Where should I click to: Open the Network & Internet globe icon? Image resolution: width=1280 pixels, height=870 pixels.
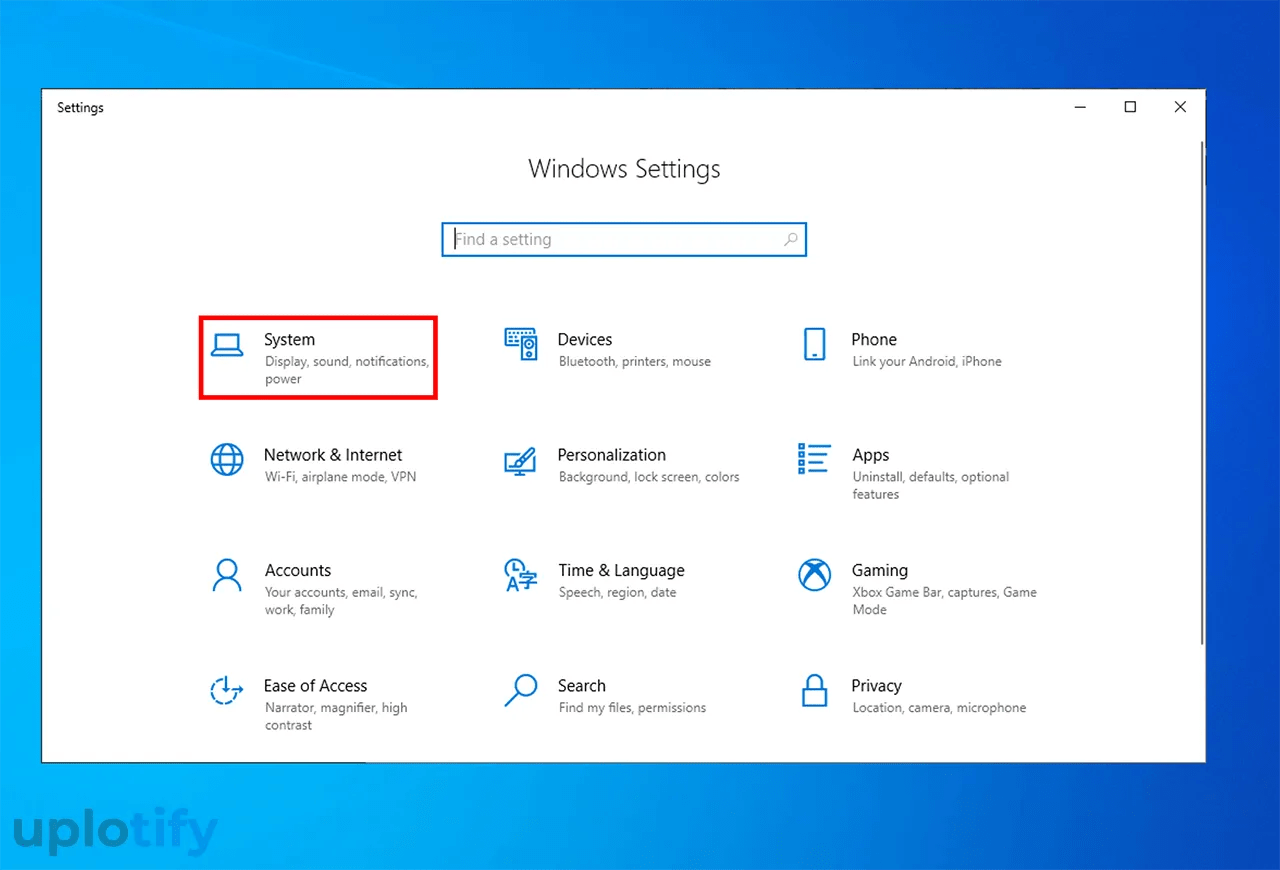click(227, 460)
